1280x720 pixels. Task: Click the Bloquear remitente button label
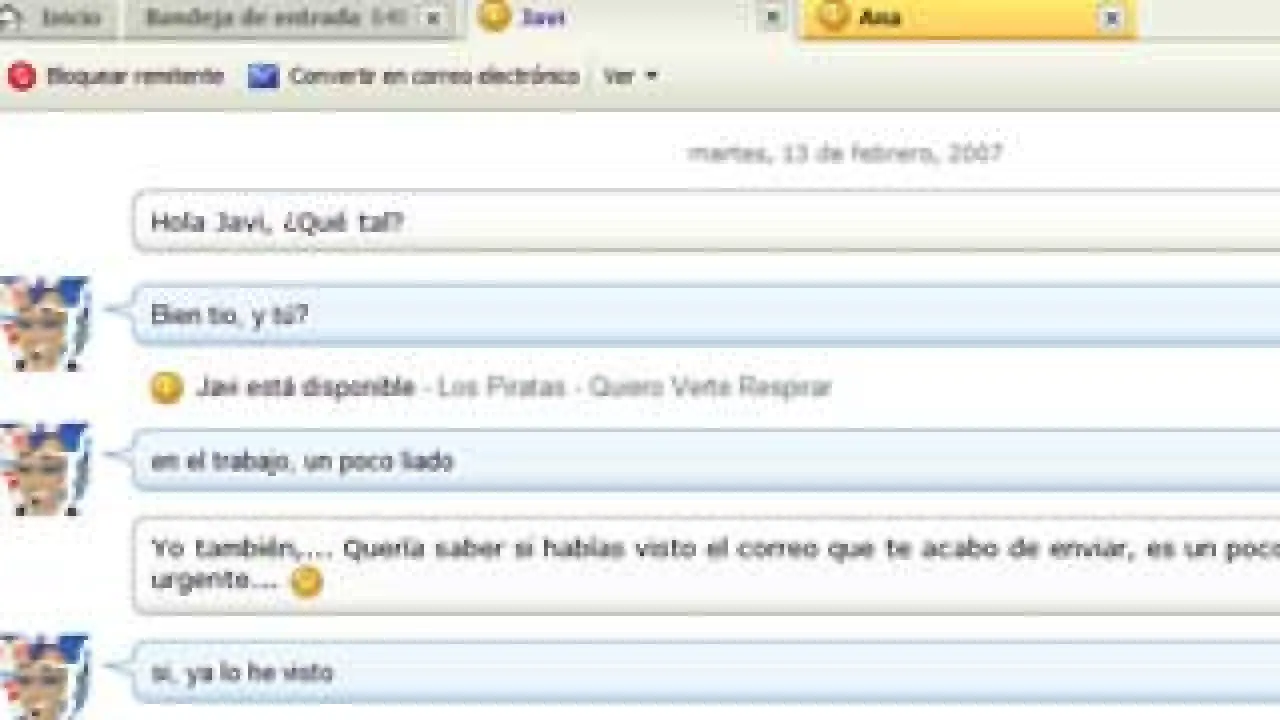tap(135, 76)
